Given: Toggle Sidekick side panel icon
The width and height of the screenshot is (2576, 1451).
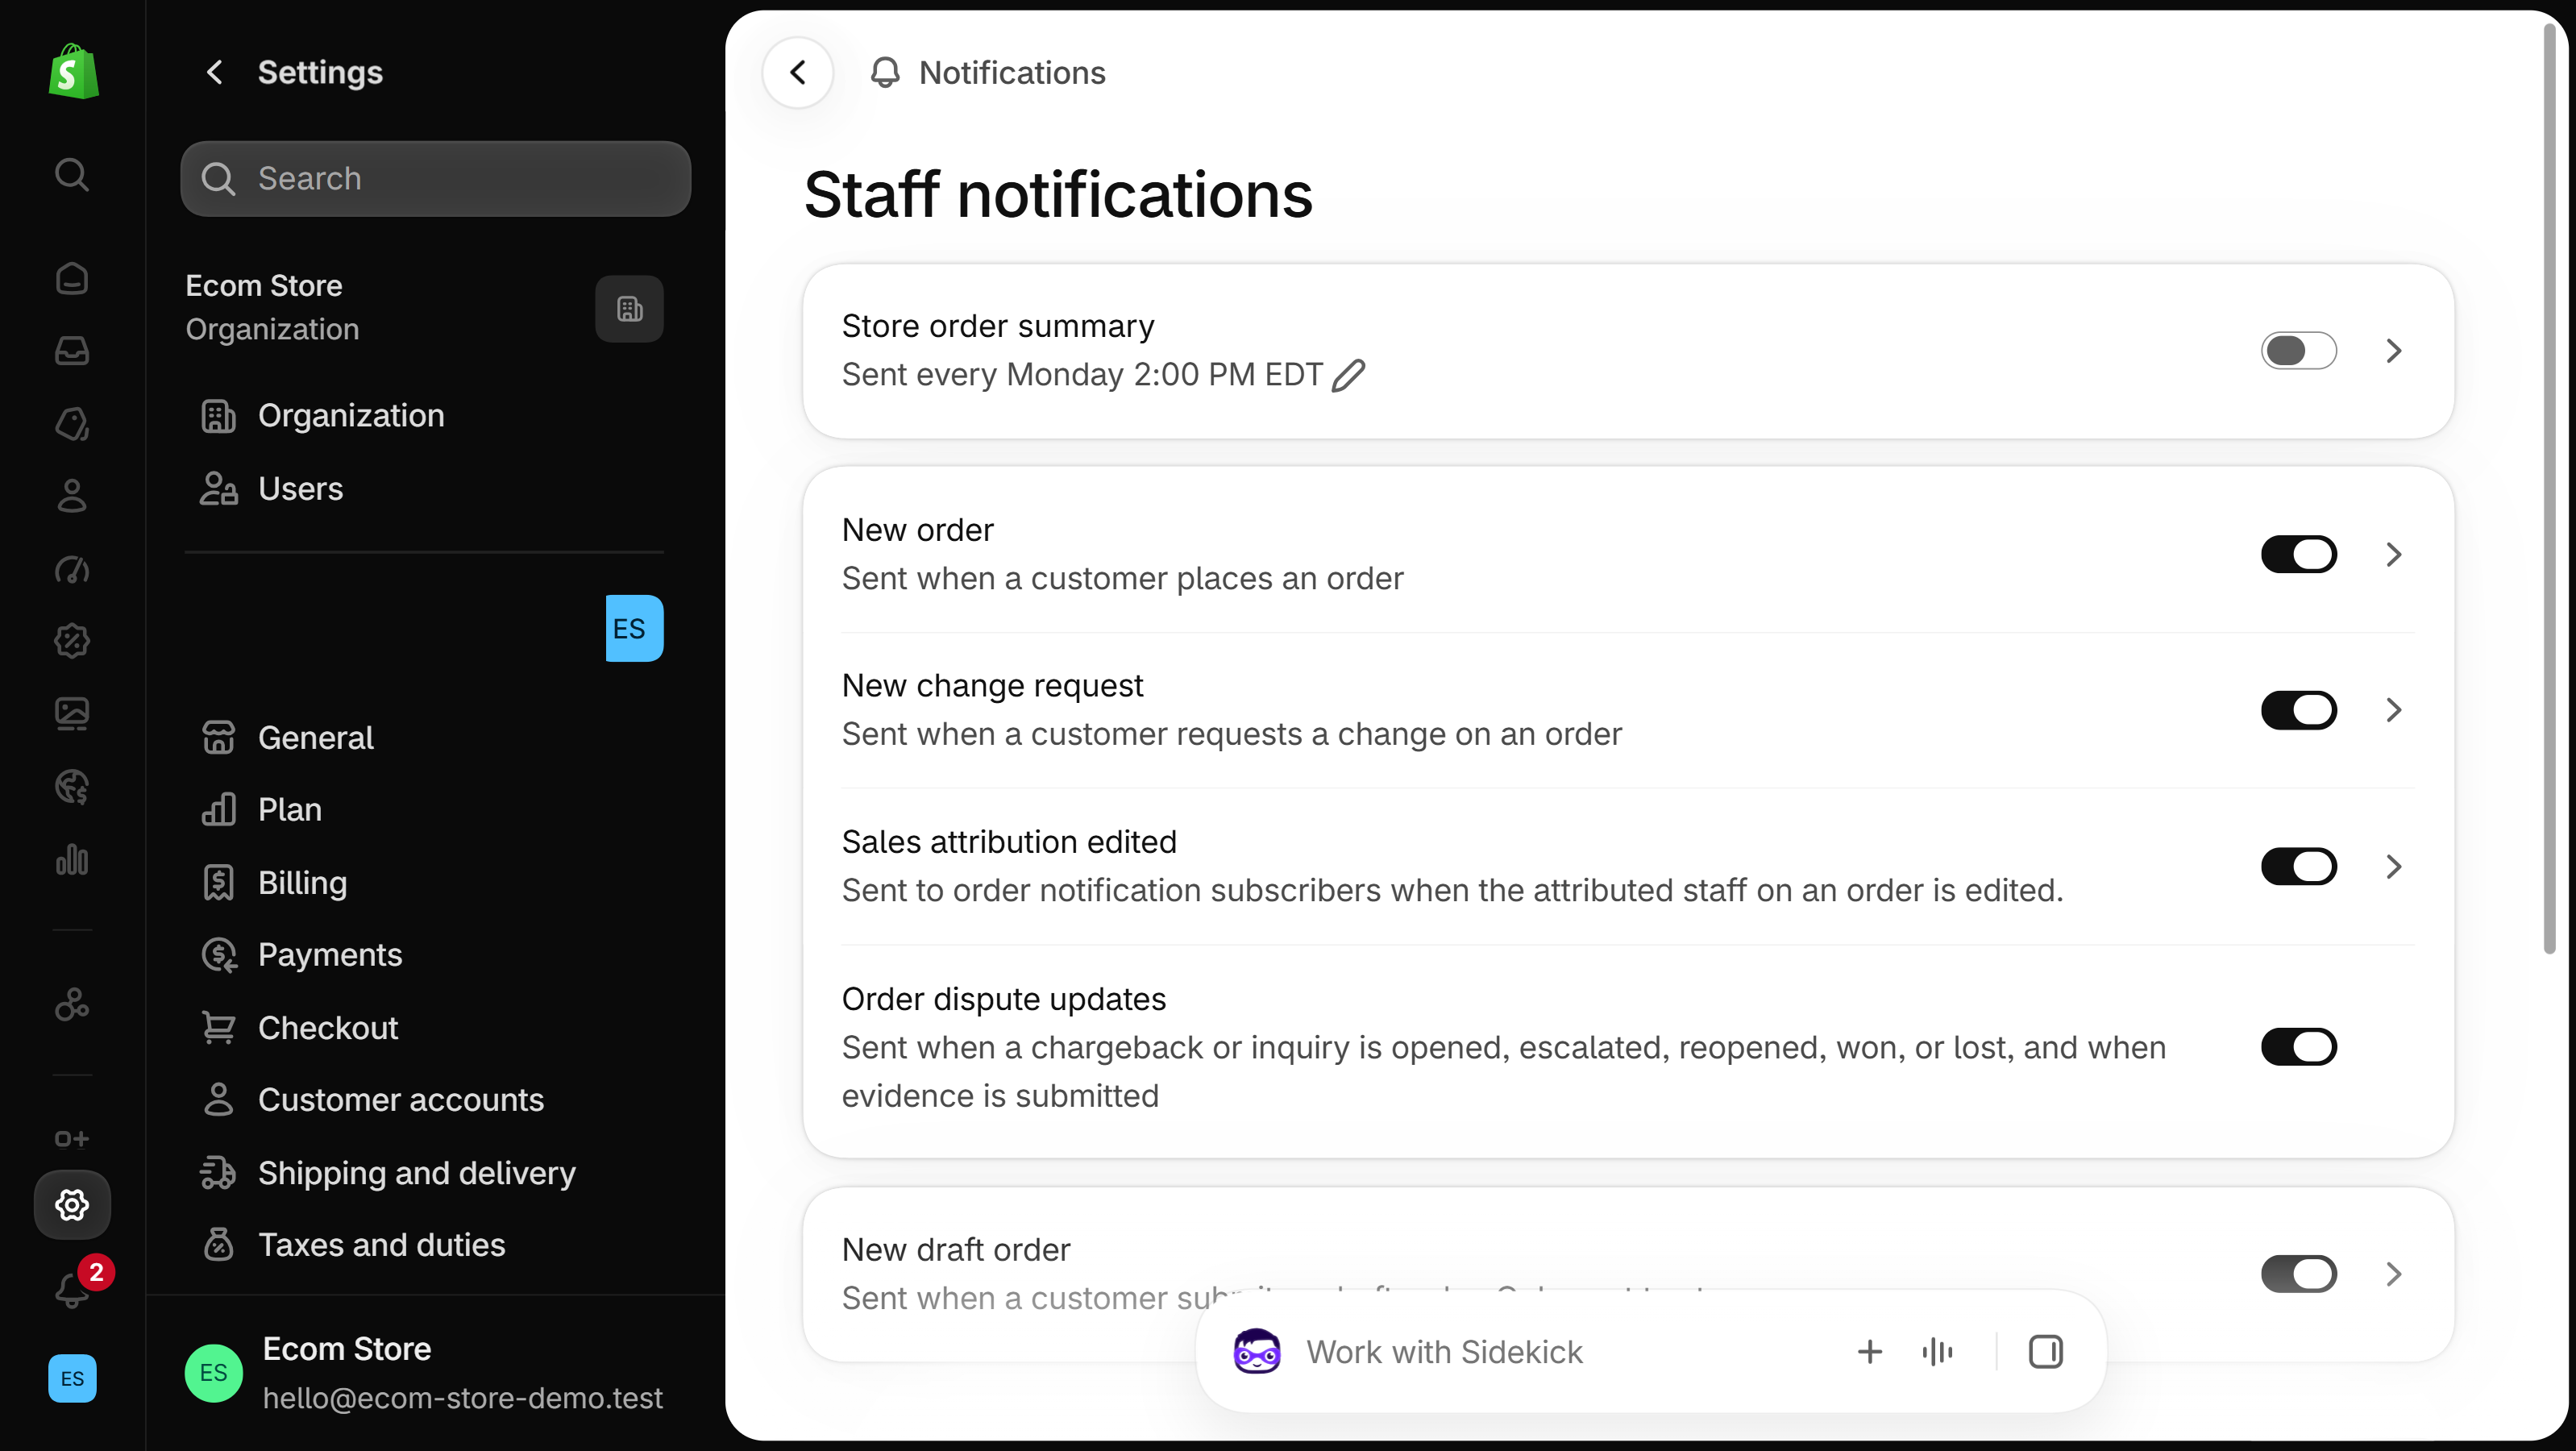Looking at the screenshot, I should point(2045,1352).
